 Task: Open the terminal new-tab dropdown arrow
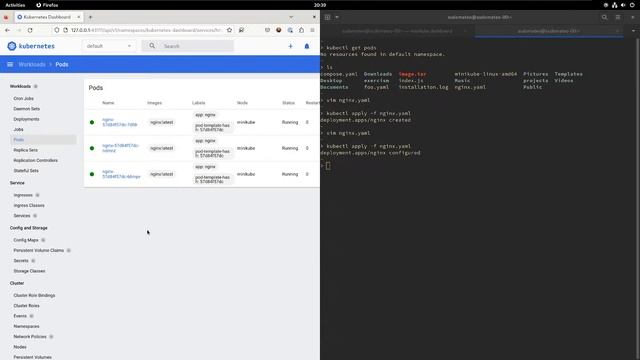click(337, 17)
